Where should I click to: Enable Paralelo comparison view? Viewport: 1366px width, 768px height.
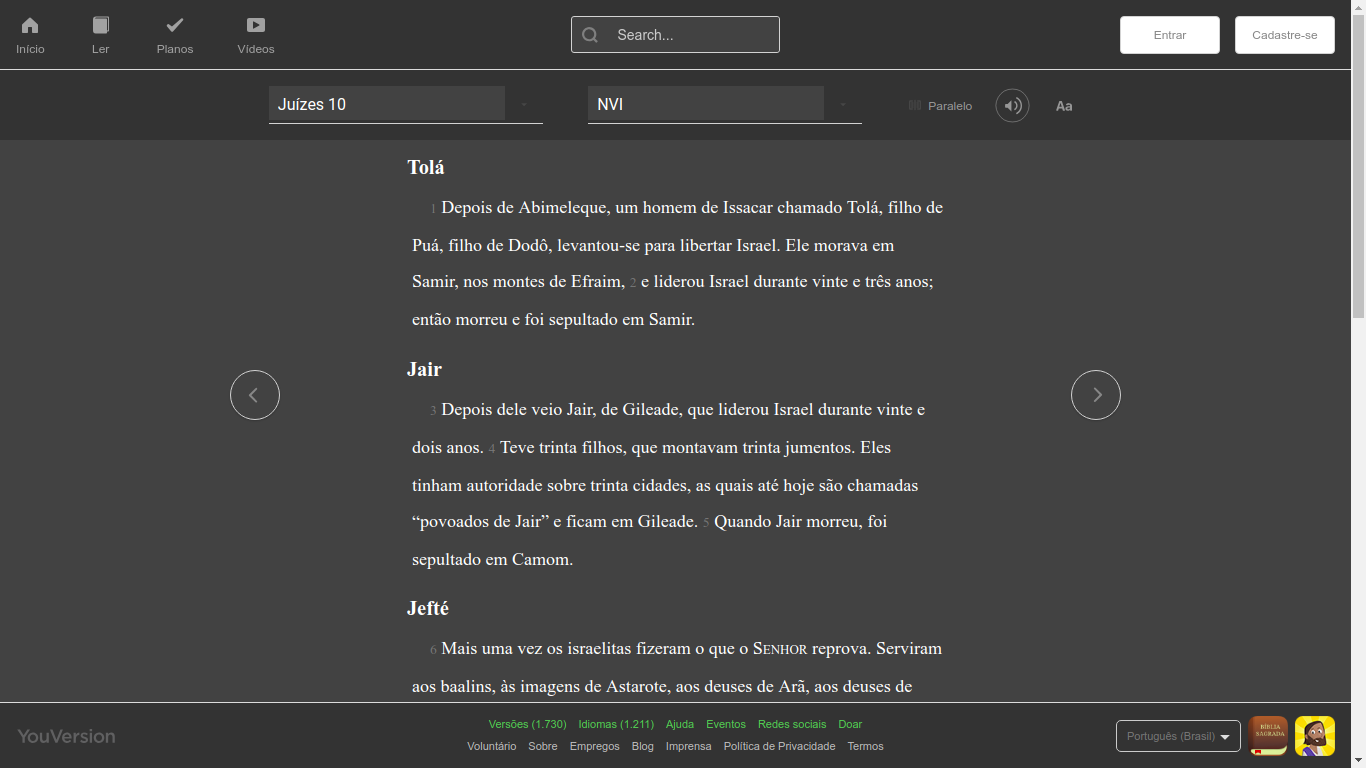point(940,105)
